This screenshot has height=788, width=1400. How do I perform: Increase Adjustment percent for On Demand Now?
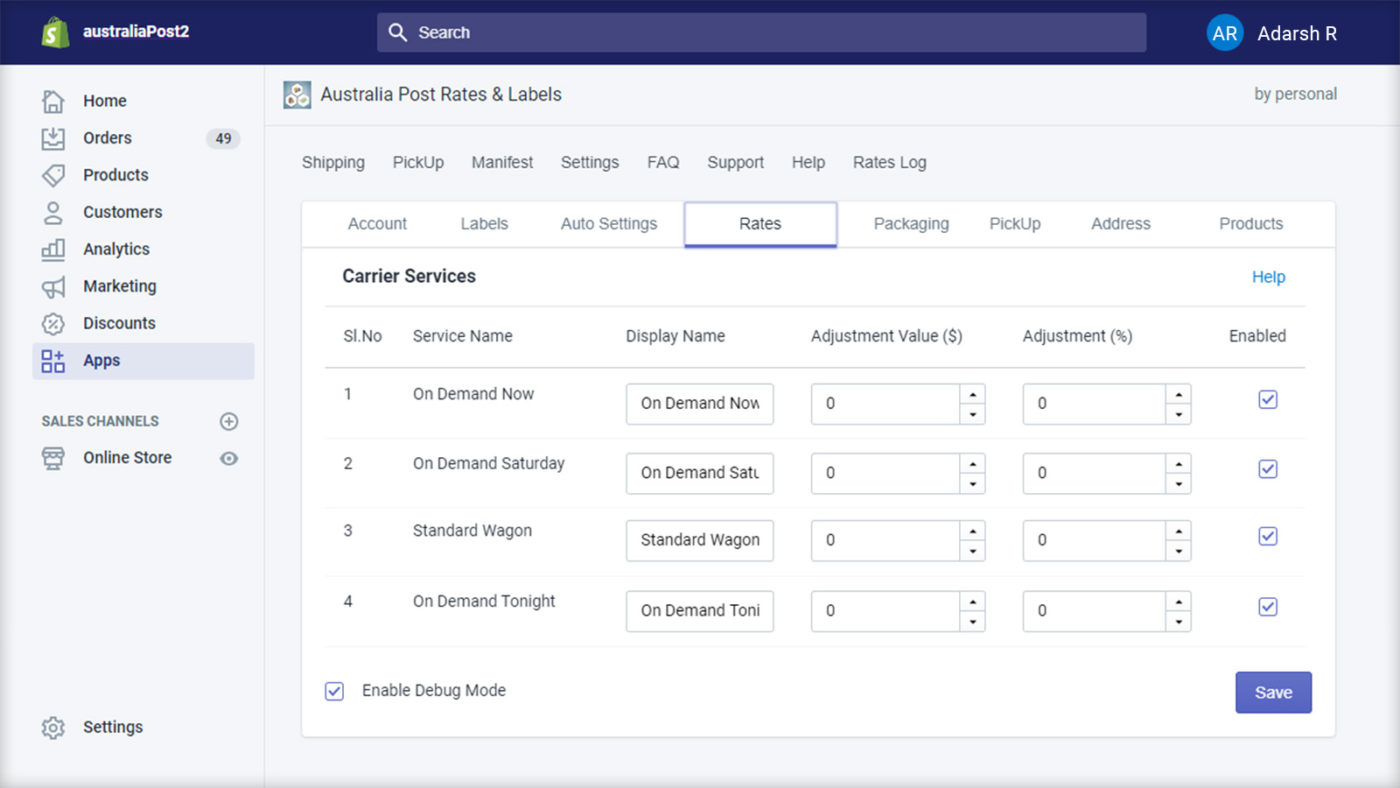pos(1178,394)
